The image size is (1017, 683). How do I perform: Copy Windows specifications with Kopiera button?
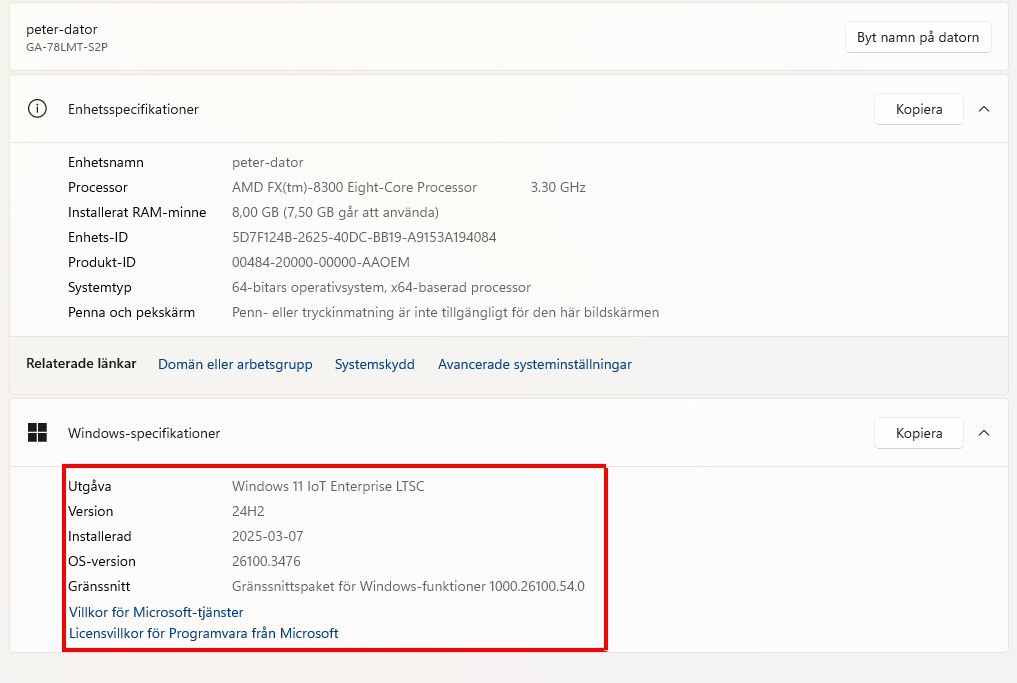[x=918, y=433]
